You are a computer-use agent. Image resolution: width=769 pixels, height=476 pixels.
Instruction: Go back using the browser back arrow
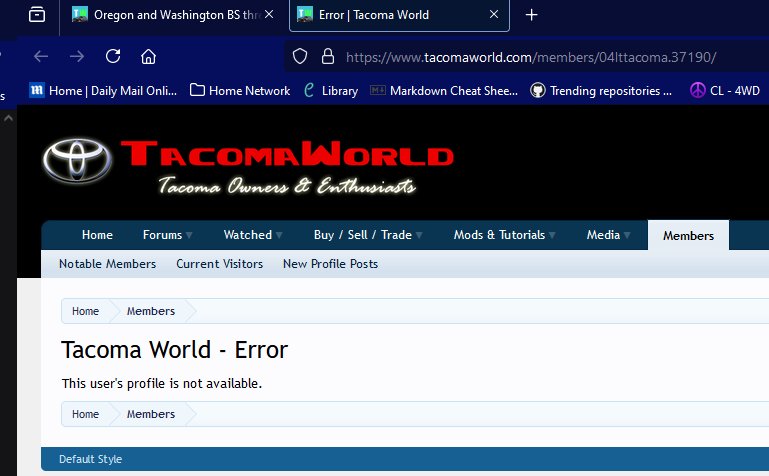pos(41,56)
